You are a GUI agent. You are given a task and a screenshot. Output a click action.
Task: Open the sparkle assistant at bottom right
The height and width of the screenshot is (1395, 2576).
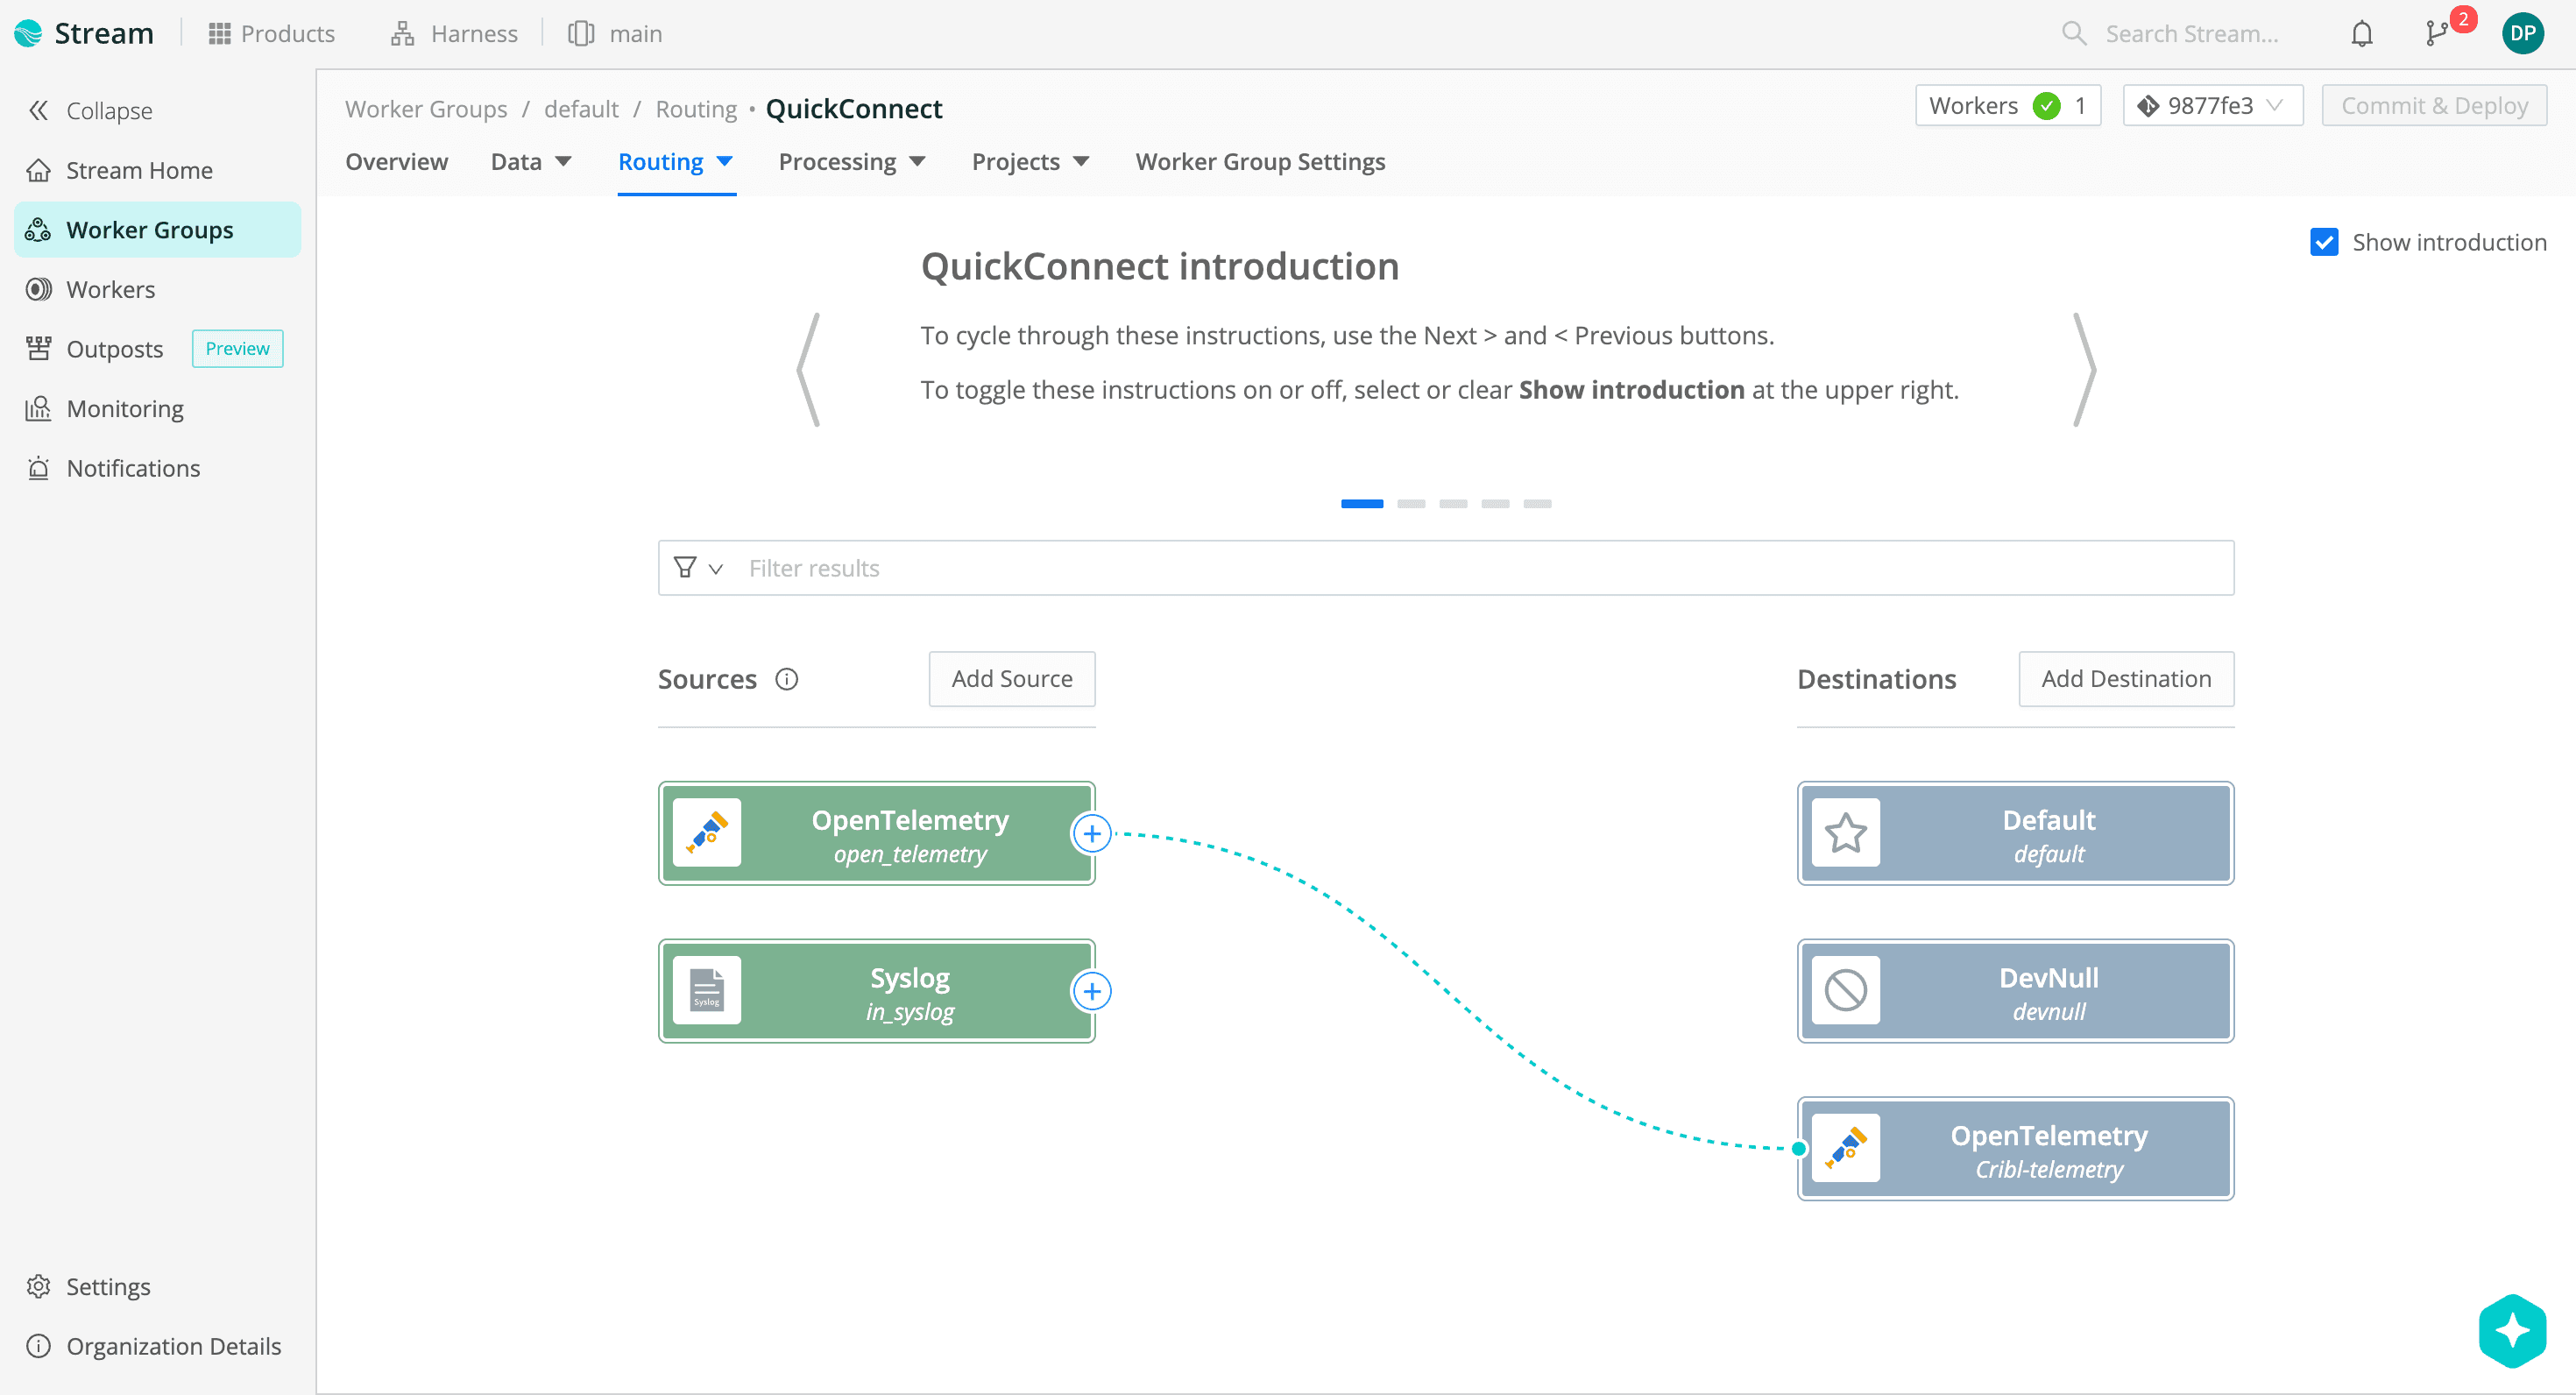(2511, 1330)
